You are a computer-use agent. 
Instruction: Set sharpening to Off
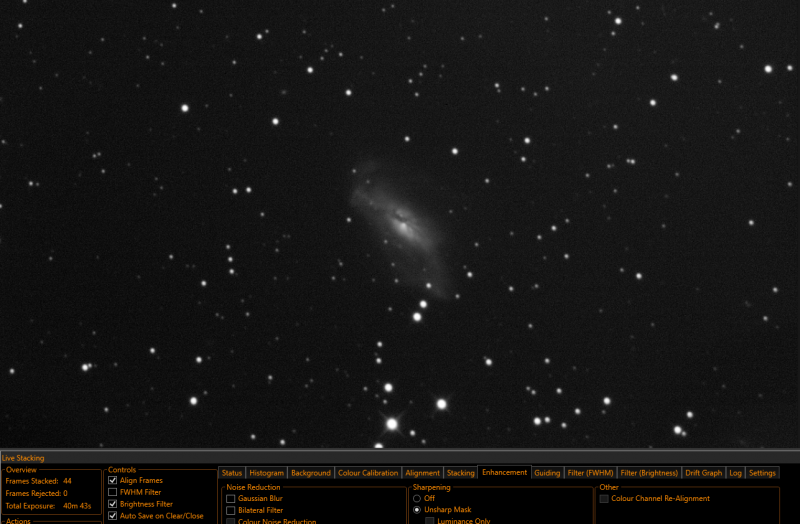click(x=417, y=498)
